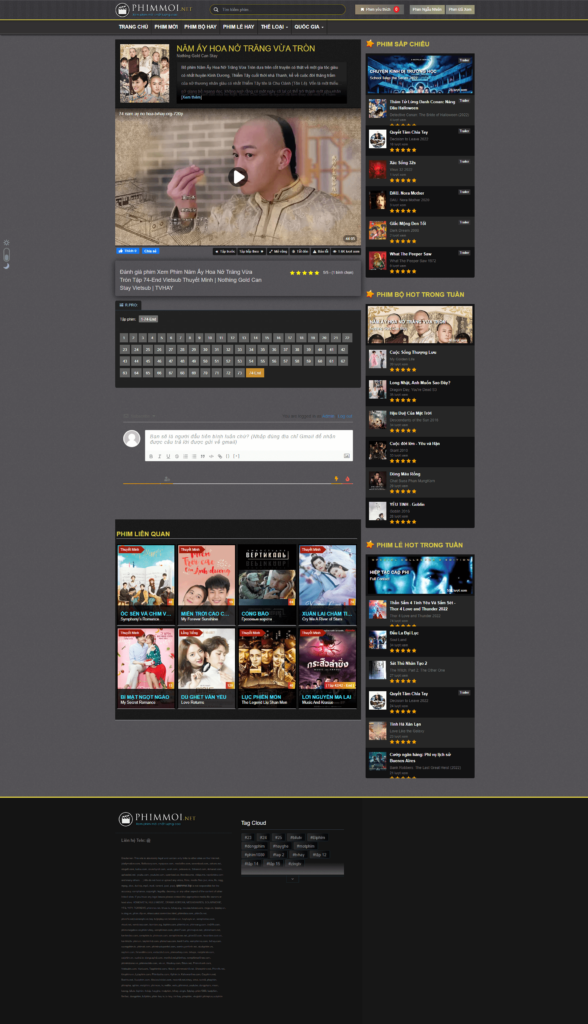
Task: Click the yellow lightning sort icon under comments
Action: click(x=336, y=479)
